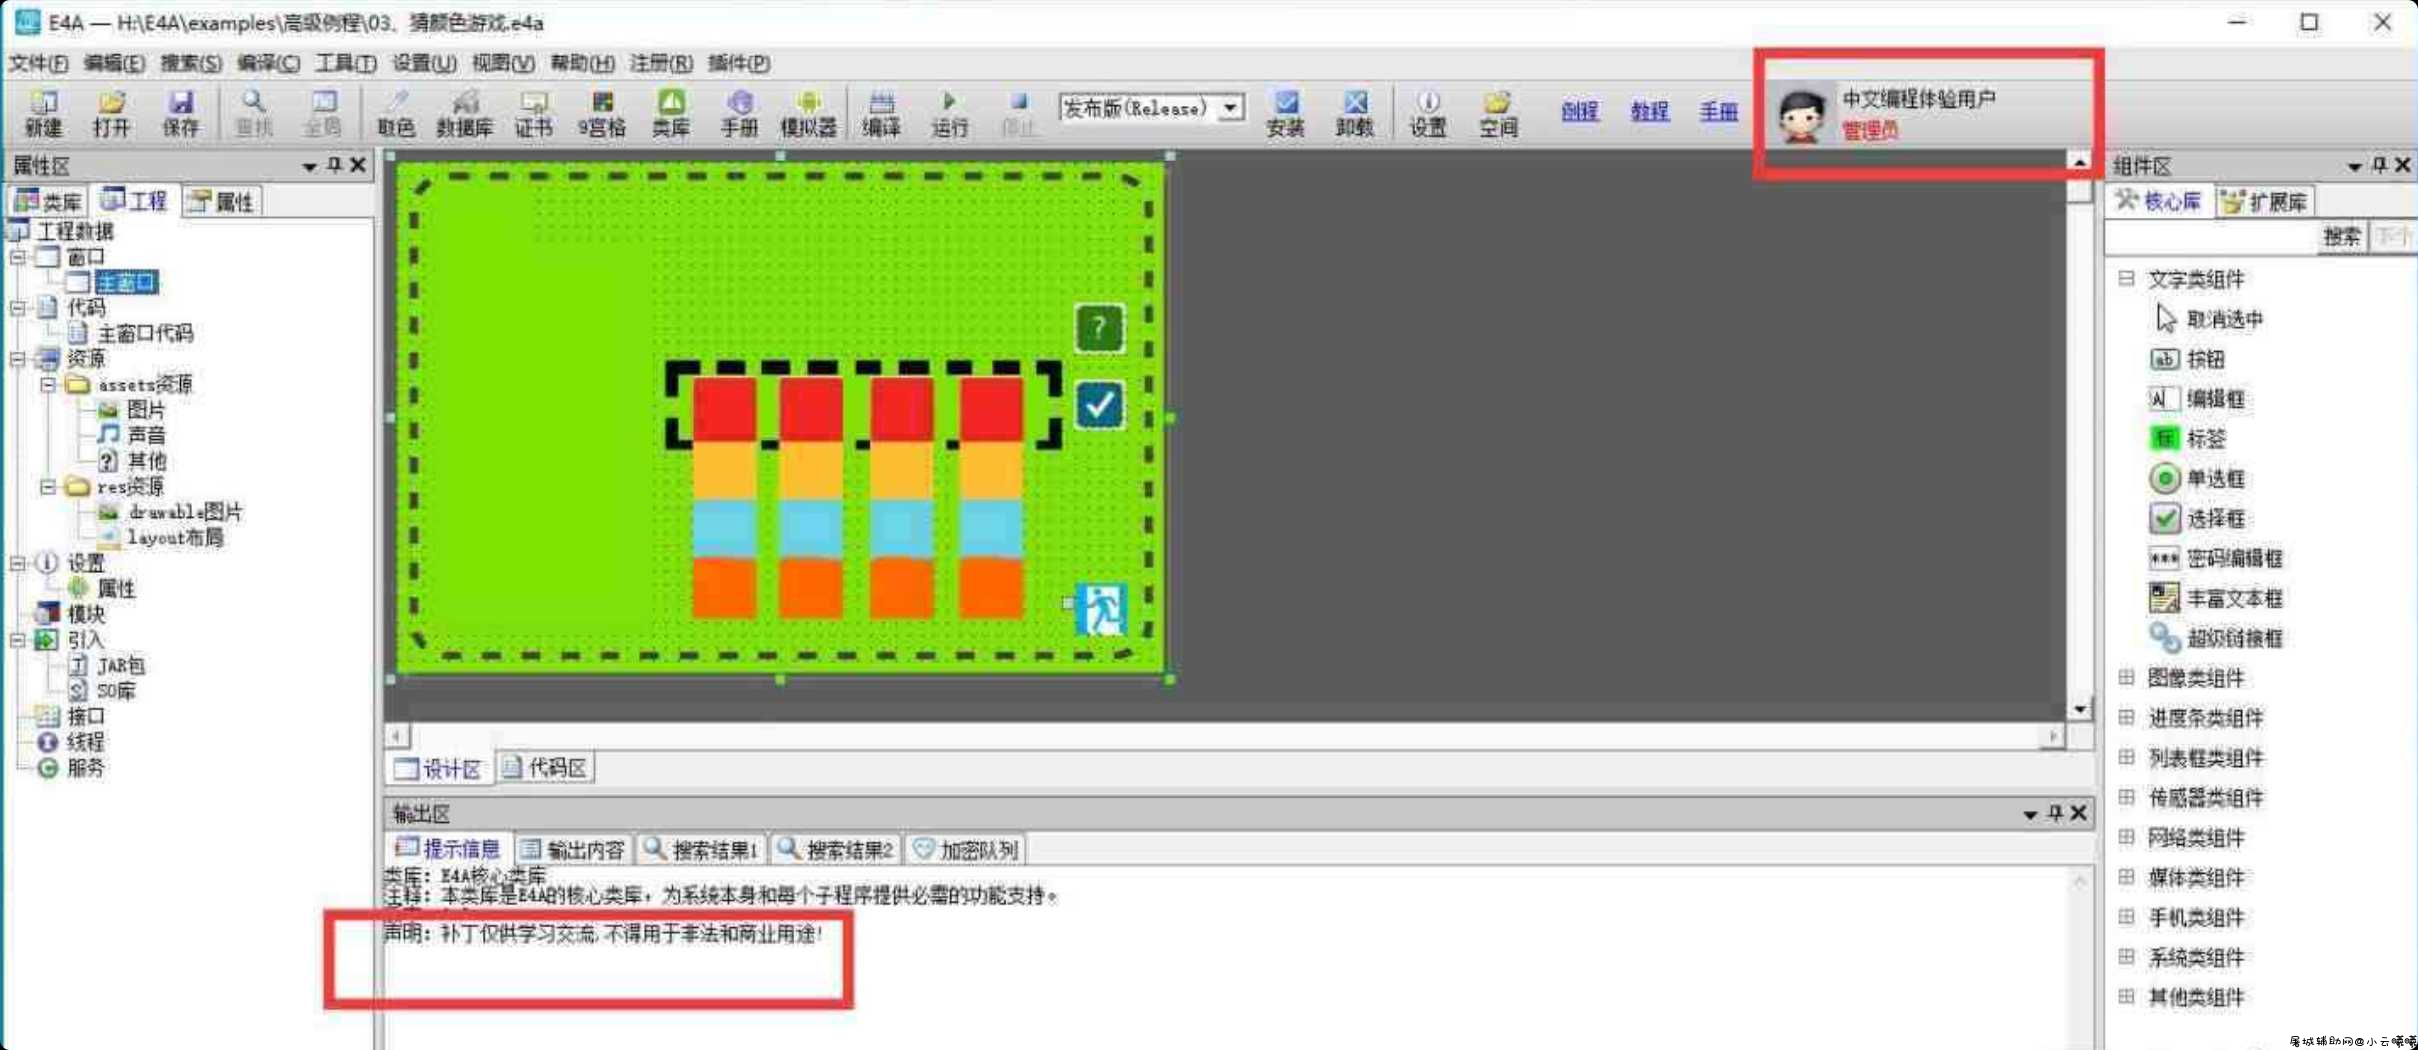Click the exit running-man icon in design canvas

(x=1100, y=608)
